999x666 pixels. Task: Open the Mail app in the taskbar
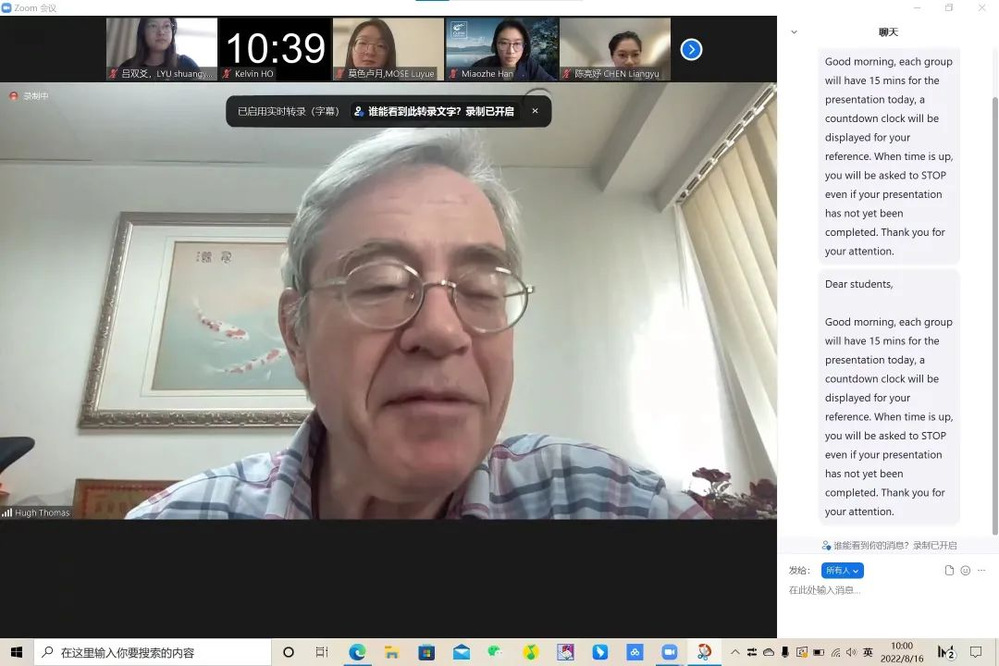click(461, 652)
